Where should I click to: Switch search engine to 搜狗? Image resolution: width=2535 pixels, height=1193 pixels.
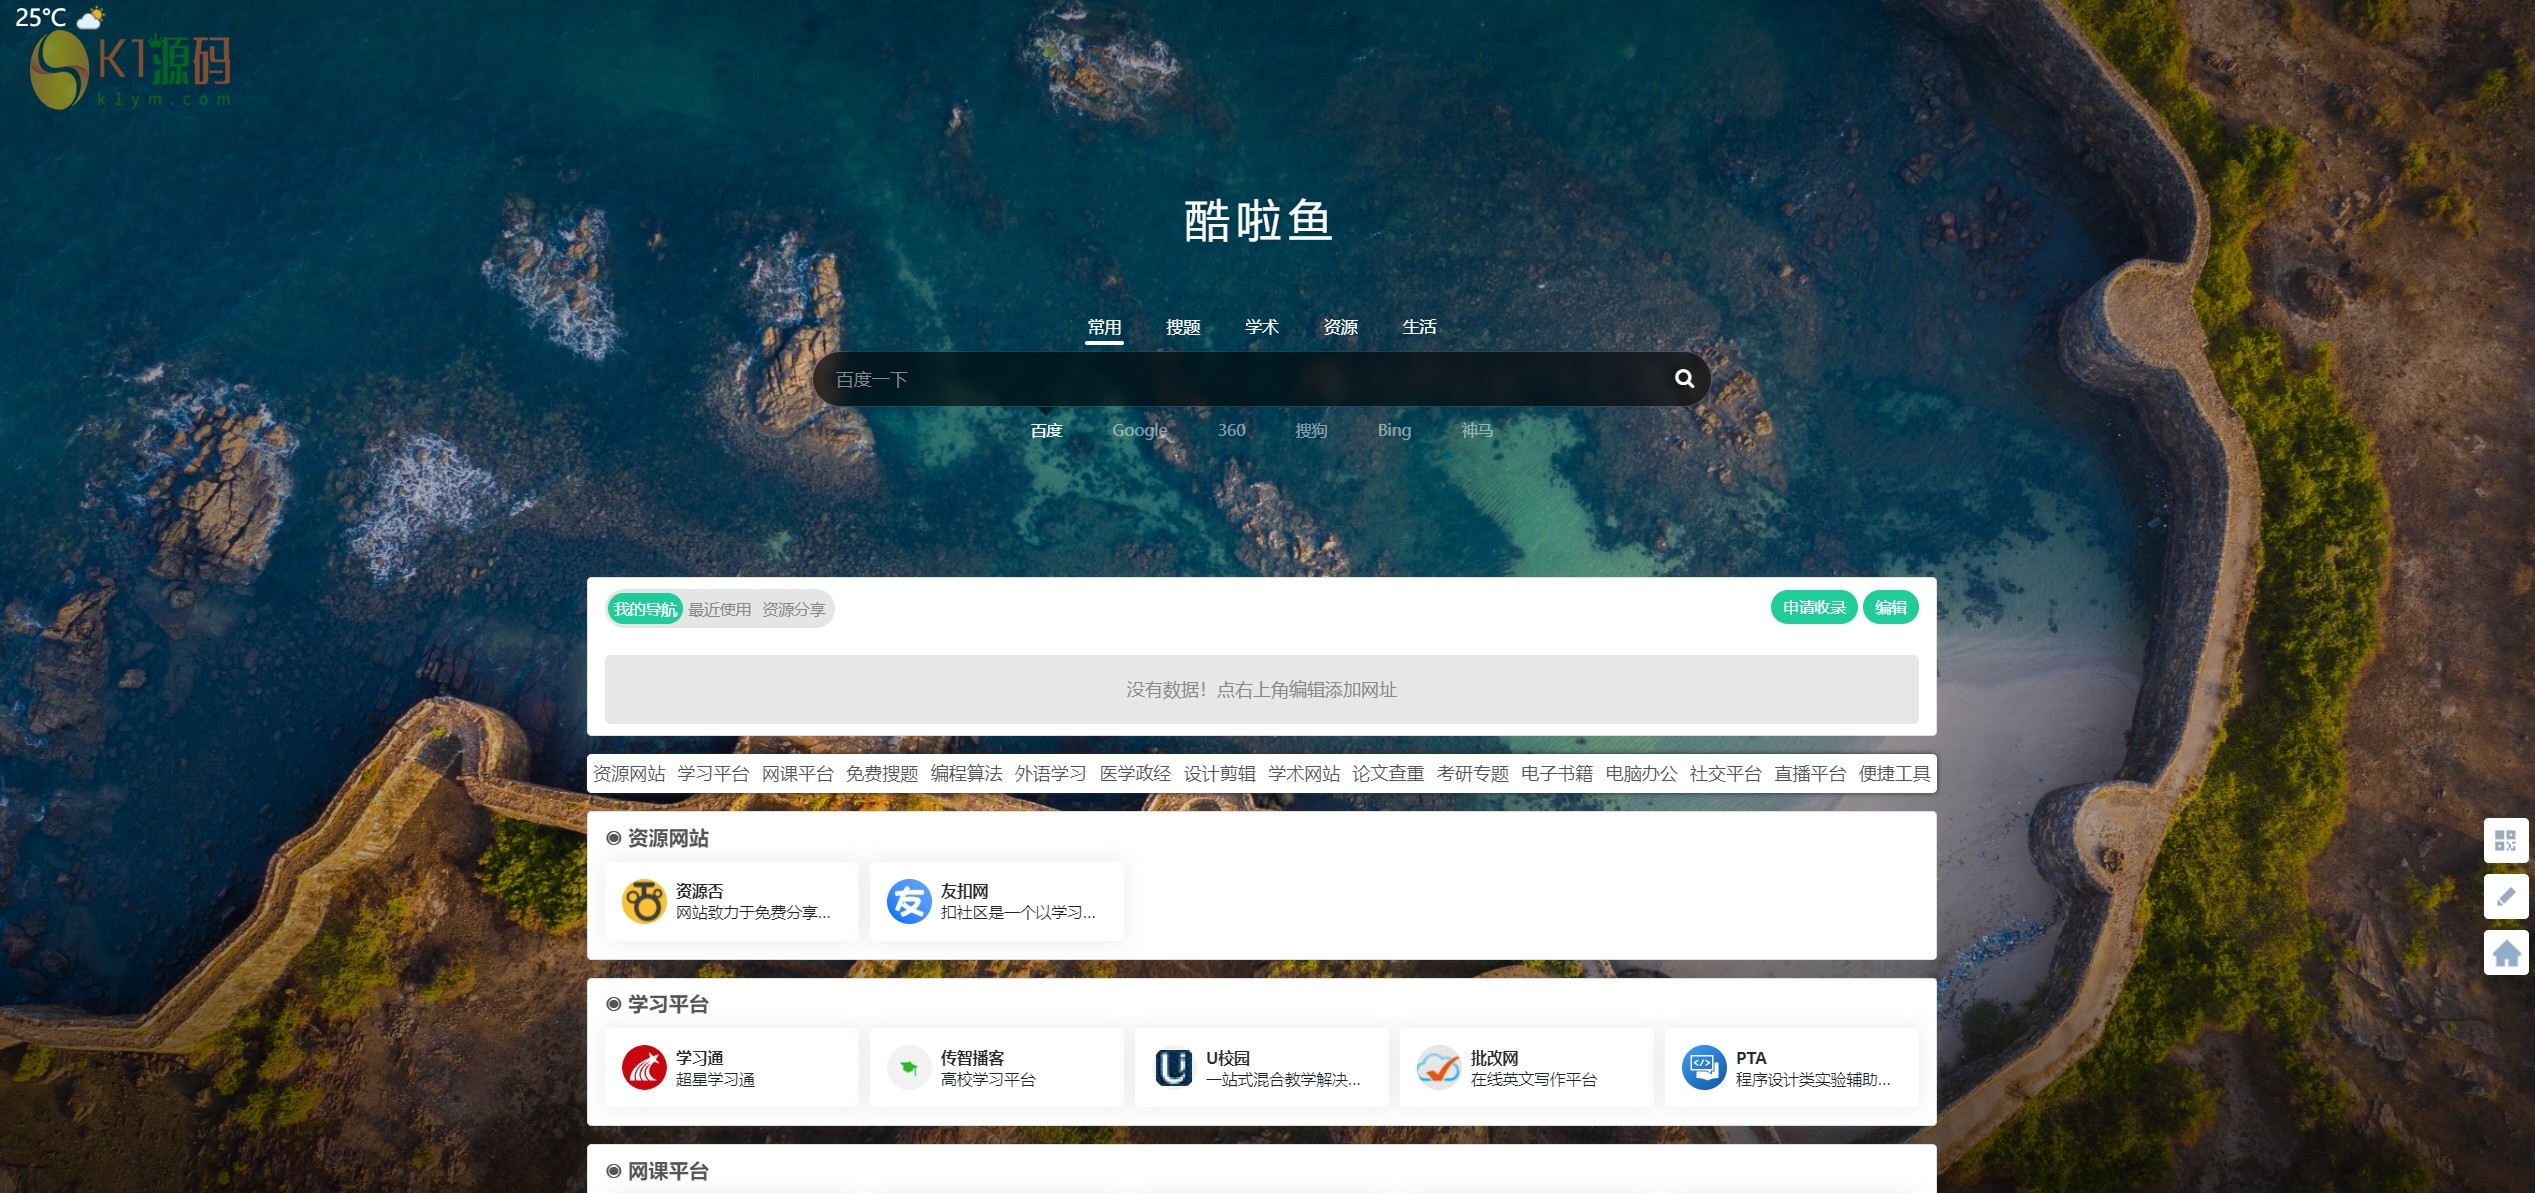1310,430
